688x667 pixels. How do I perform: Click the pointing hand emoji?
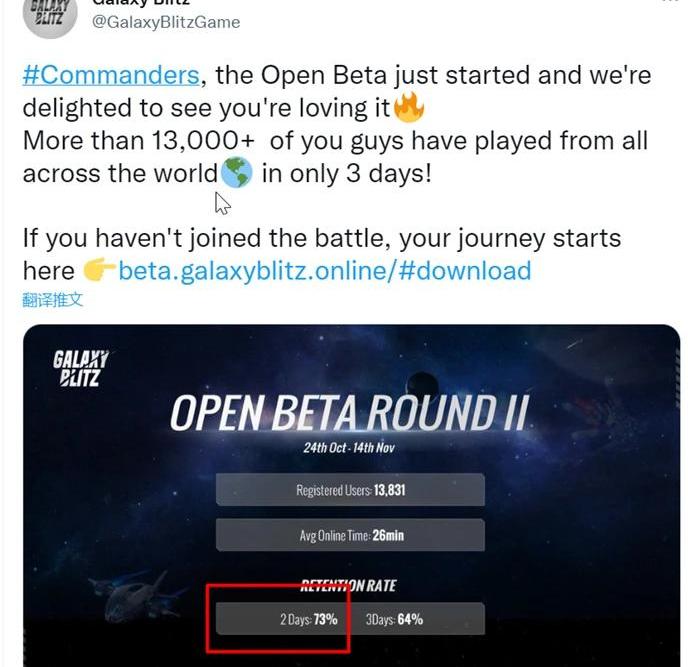99,270
